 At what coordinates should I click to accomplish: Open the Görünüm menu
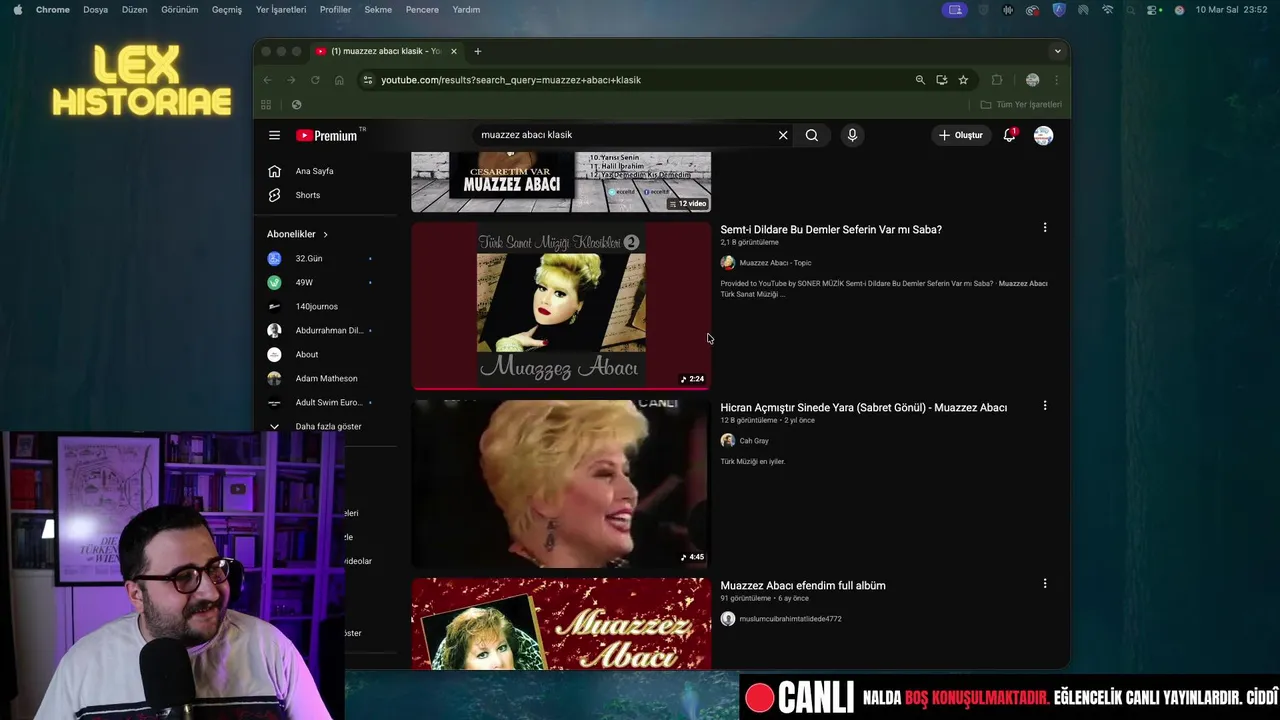180,10
